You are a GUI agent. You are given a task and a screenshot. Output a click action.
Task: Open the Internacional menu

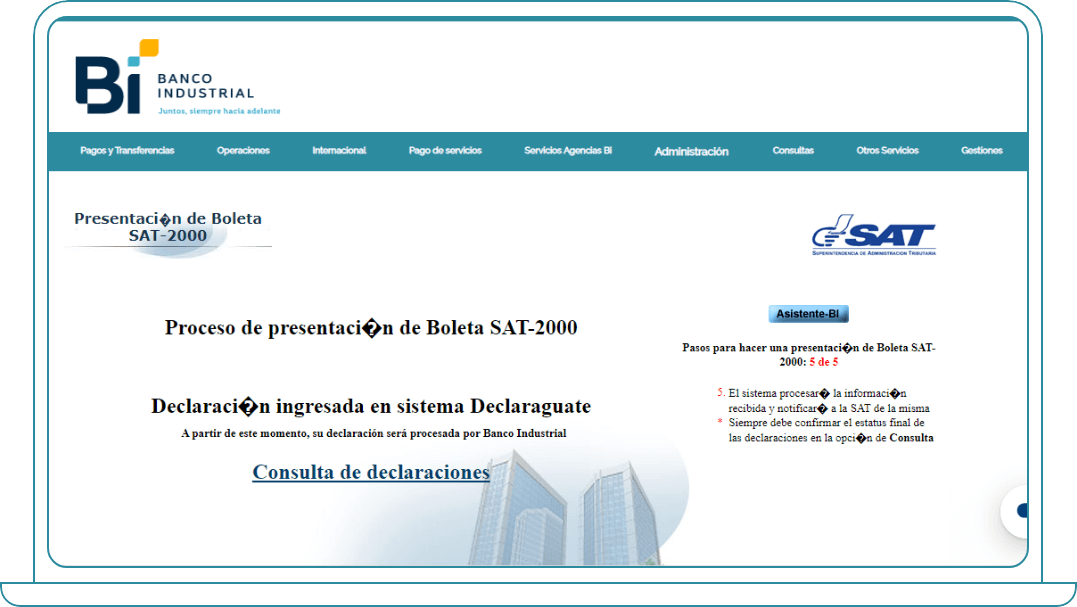coord(339,150)
